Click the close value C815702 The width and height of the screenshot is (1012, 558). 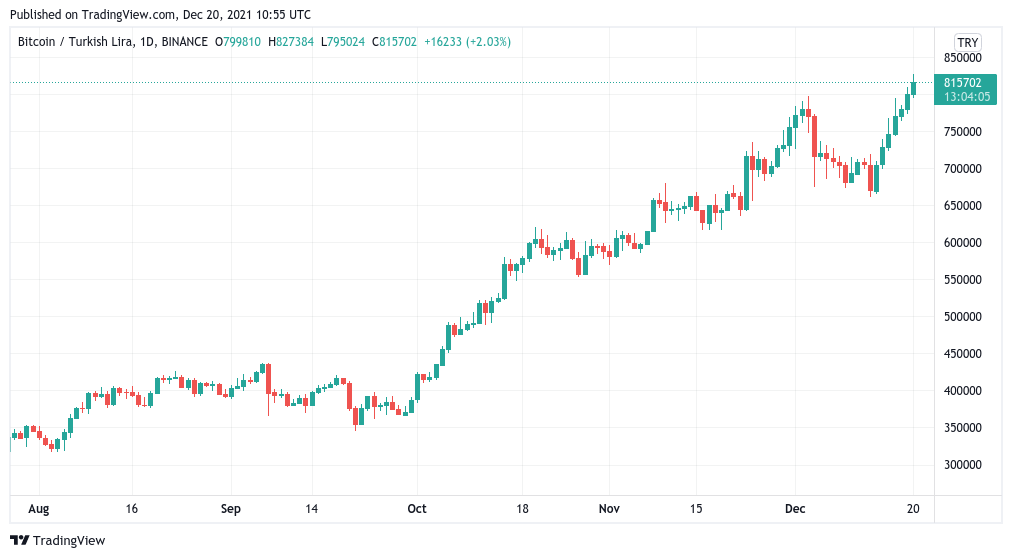394,42
